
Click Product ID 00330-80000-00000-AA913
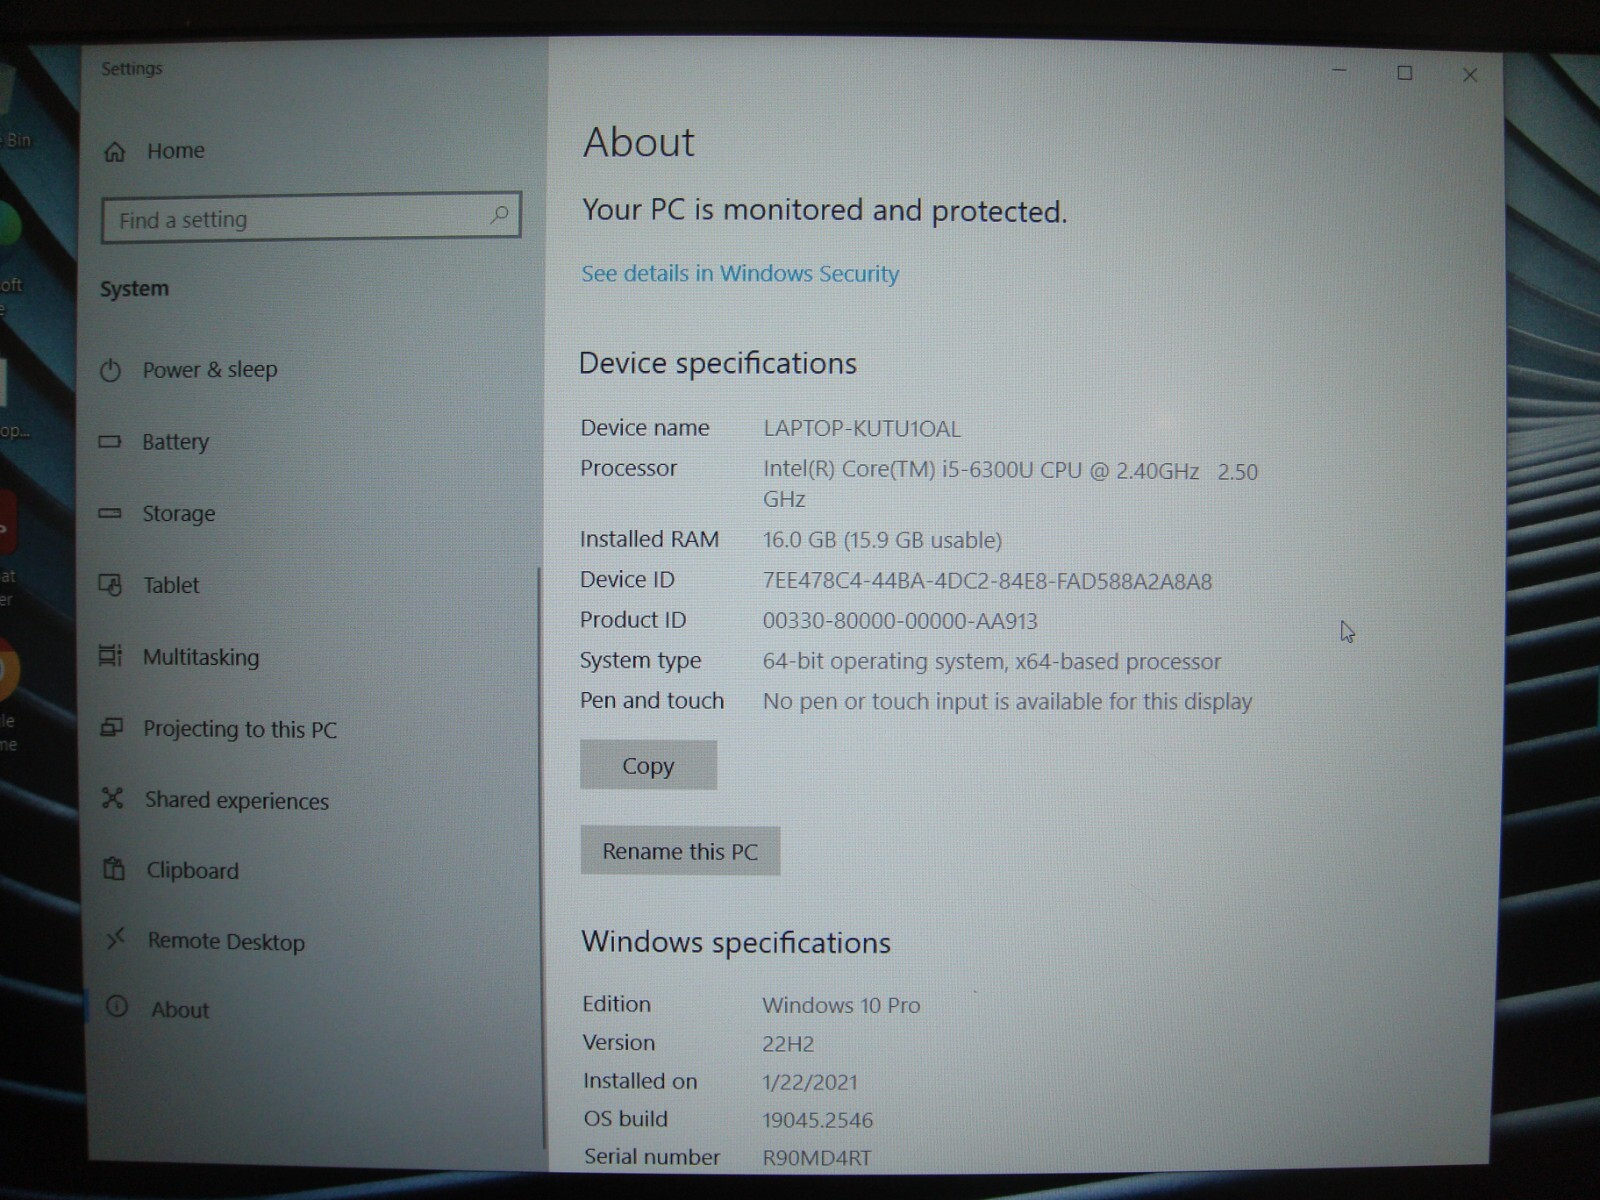point(900,621)
